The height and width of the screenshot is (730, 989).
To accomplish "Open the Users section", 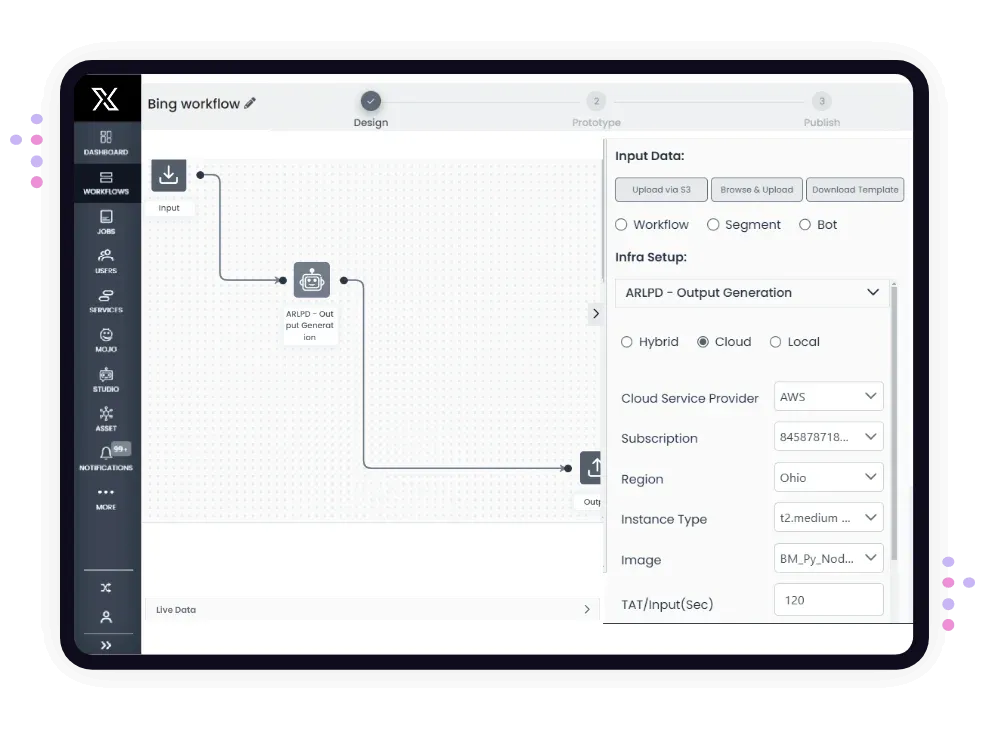I will click(x=106, y=261).
